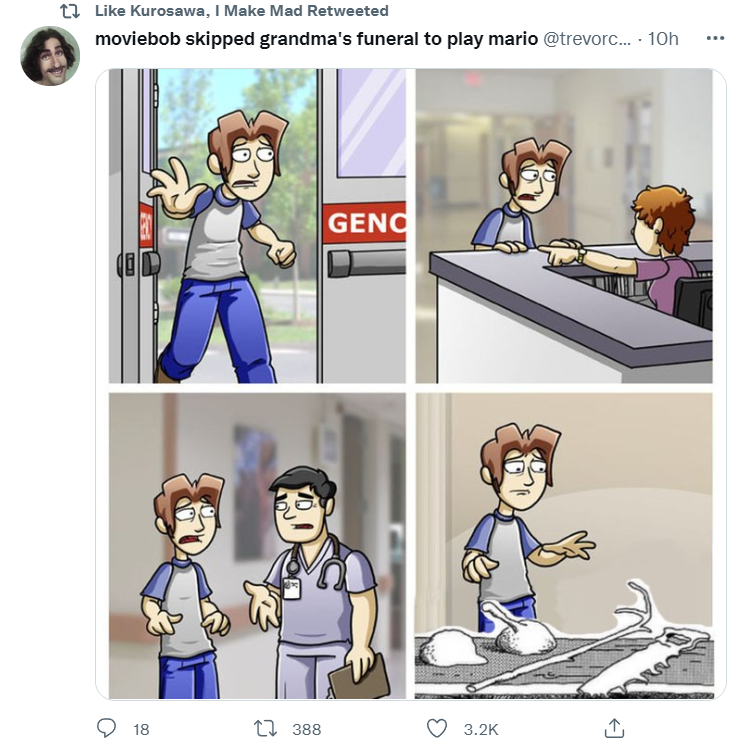View the bottom-left doctor conversation panel

[258, 546]
